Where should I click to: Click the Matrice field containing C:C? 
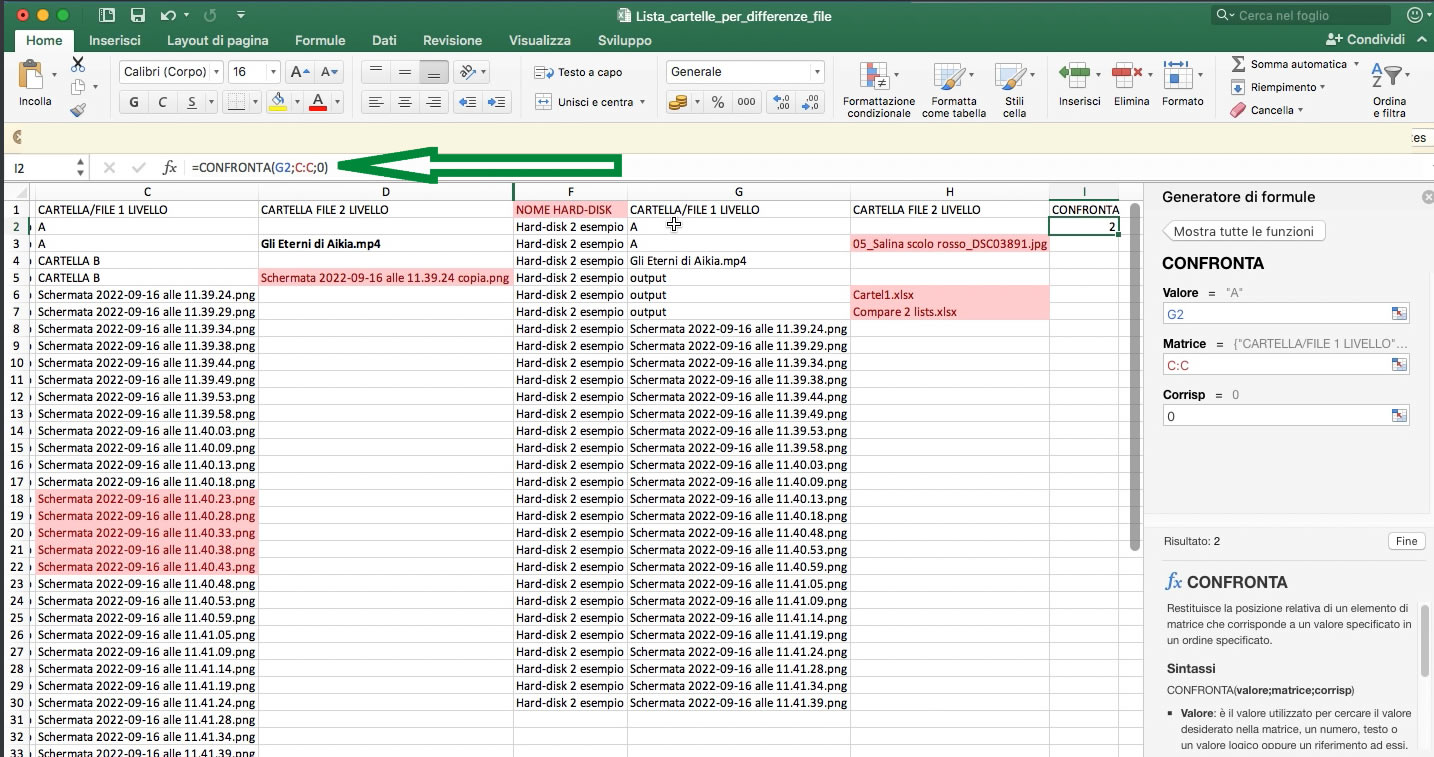[1286, 365]
